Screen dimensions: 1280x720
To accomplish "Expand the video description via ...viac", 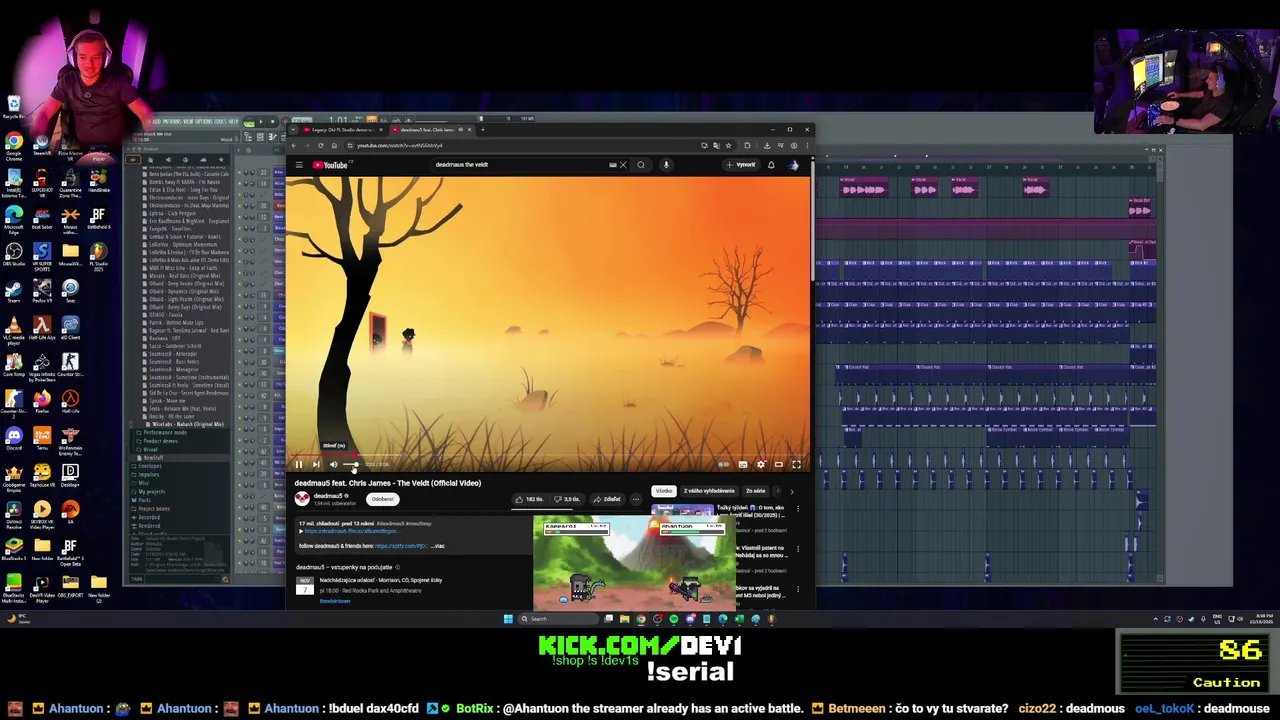I will click(x=438, y=546).
